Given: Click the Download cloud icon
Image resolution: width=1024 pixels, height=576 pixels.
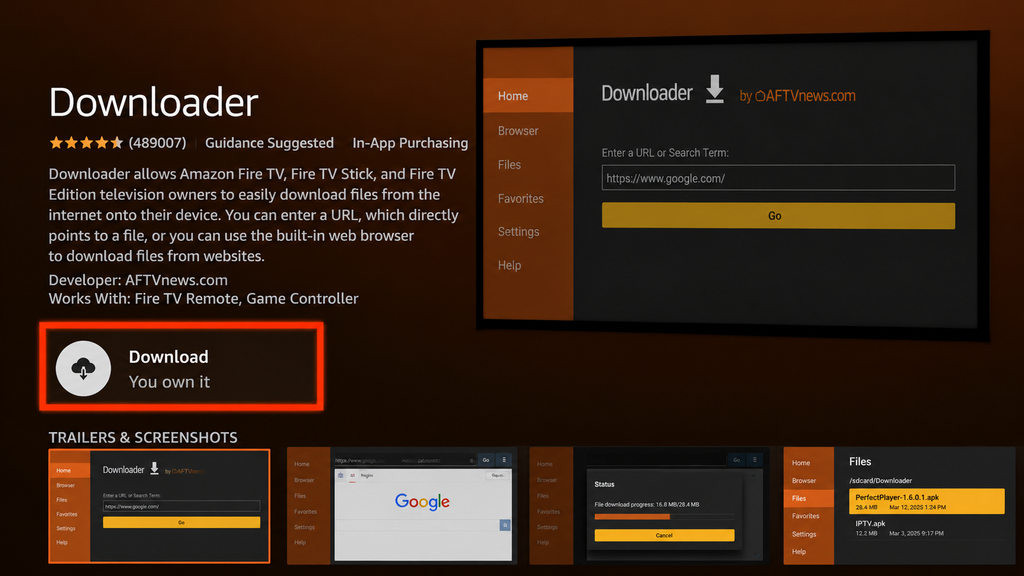Looking at the screenshot, I should click(x=83, y=368).
